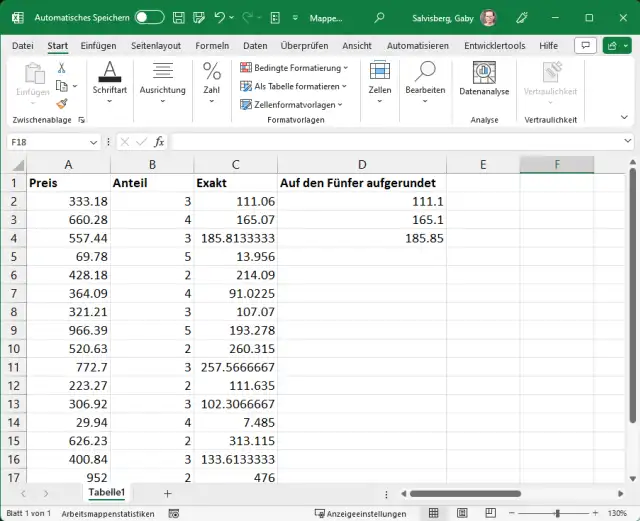
Task: Switch to the Einfügen ribbon tab
Action: pyautogui.click(x=98, y=46)
